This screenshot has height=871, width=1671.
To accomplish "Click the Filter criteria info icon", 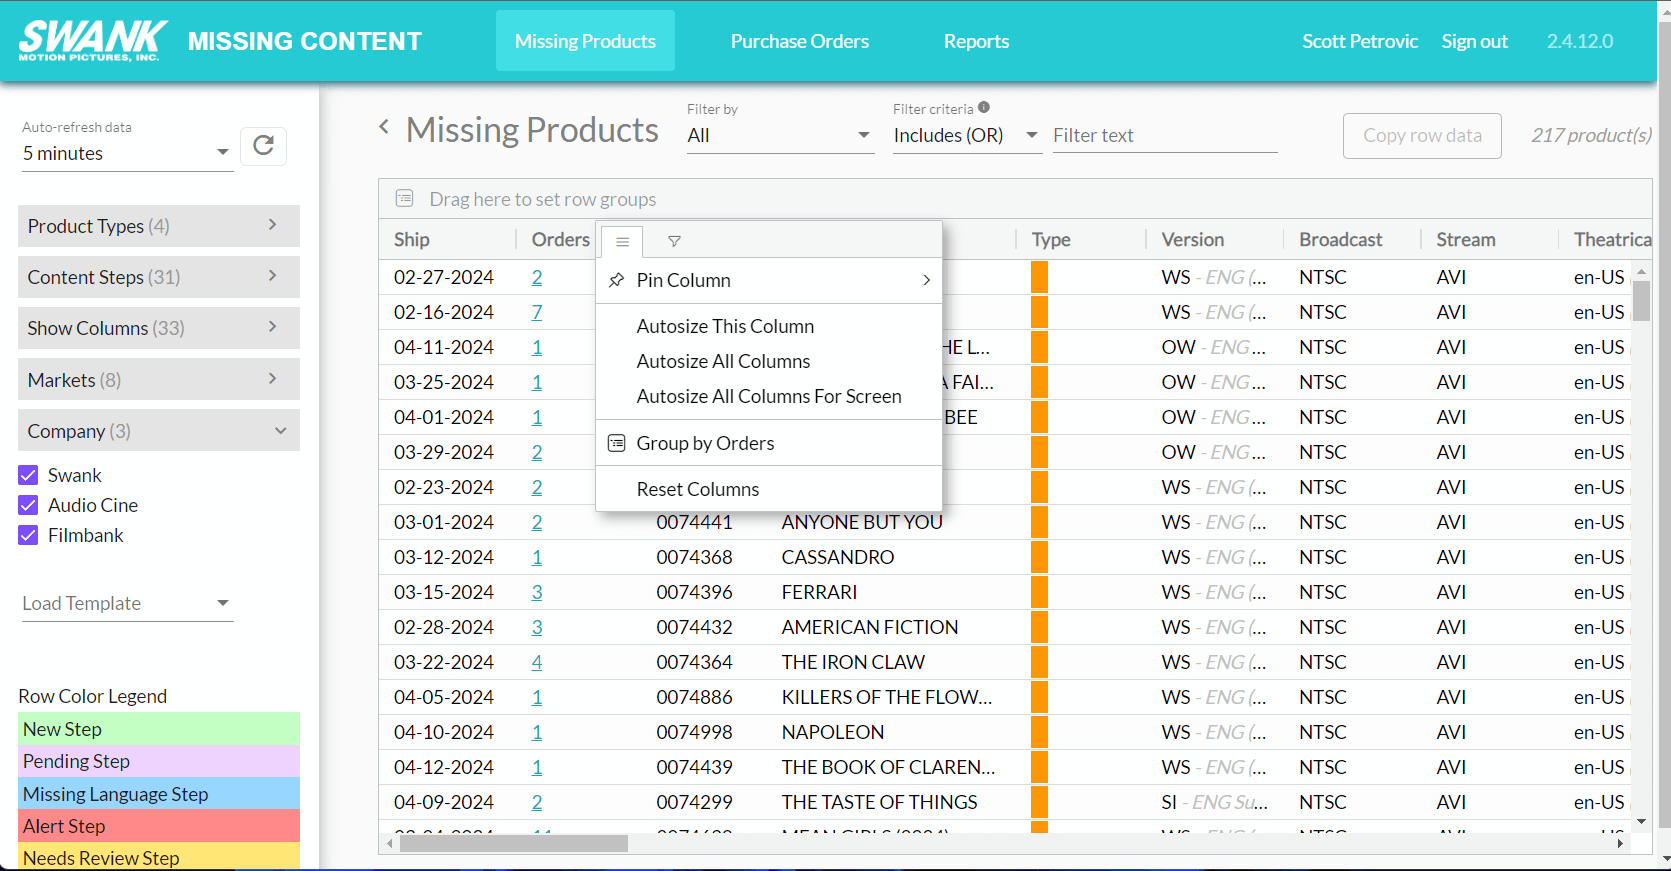I will [984, 108].
